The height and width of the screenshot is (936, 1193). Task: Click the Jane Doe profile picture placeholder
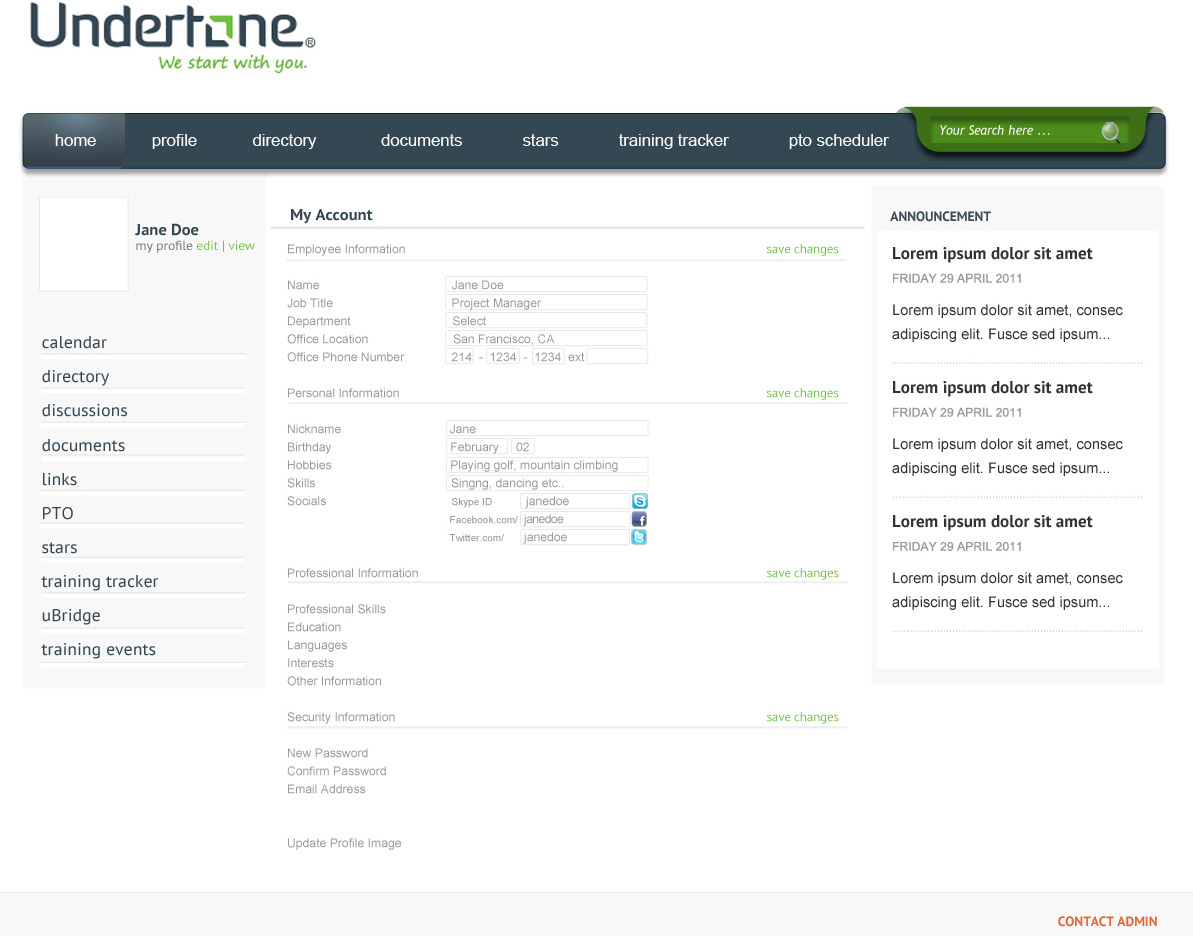[84, 244]
